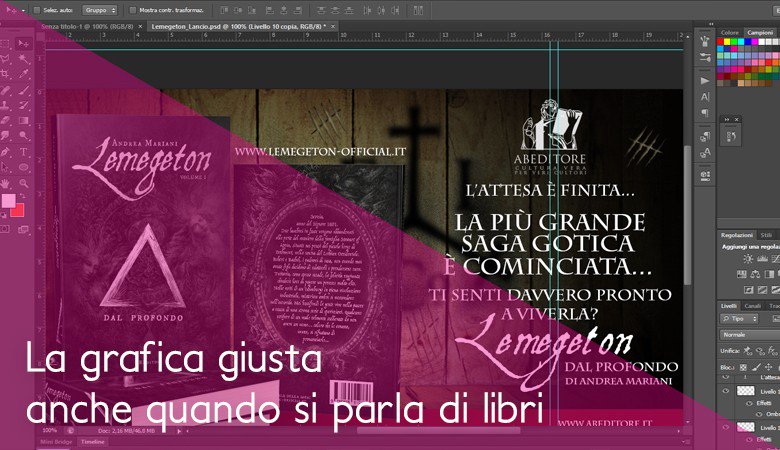The height and width of the screenshot is (450, 780).
Task: Add a Color Balance adjustment
Action: (755, 274)
